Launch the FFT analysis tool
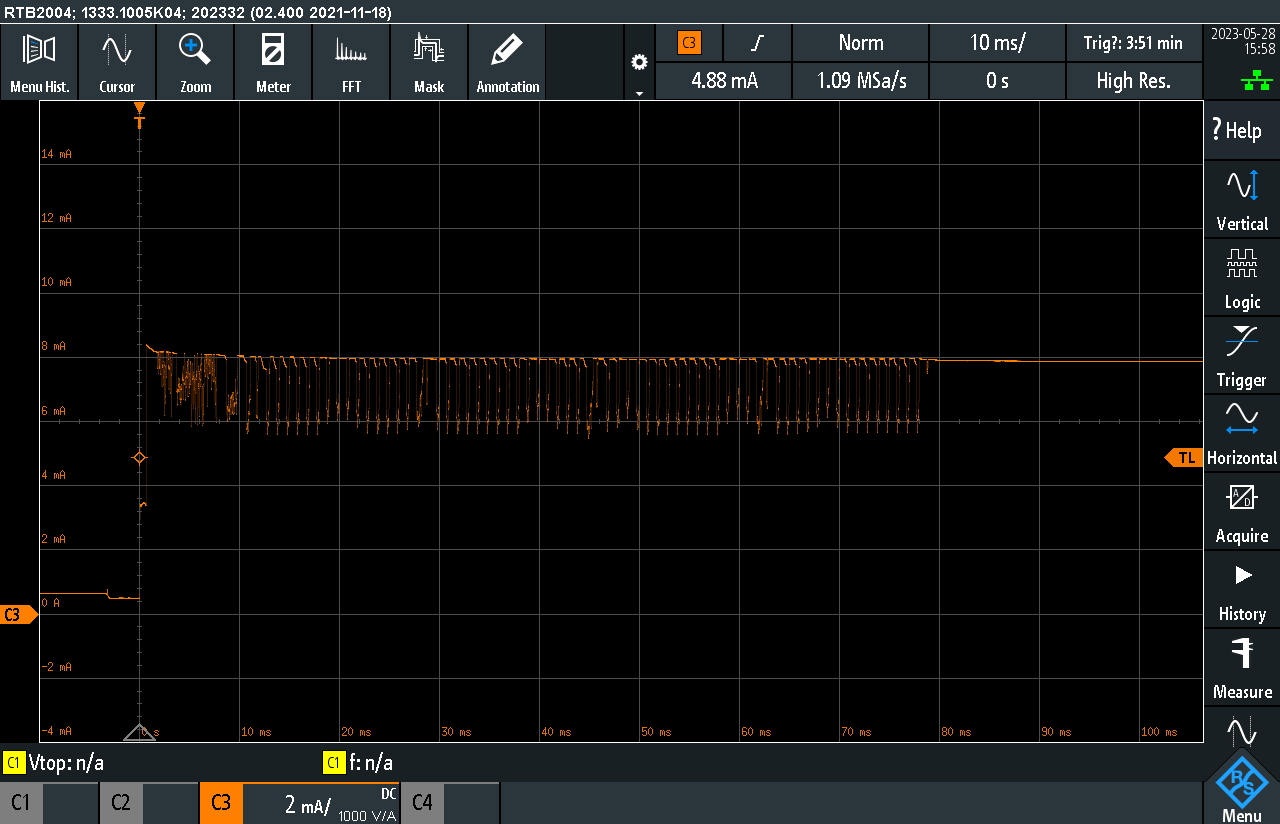The height and width of the screenshot is (824, 1280). (351, 62)
